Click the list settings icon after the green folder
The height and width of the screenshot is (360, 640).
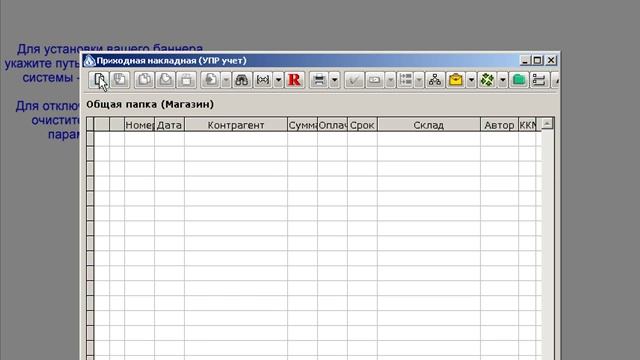click(539, 80)
